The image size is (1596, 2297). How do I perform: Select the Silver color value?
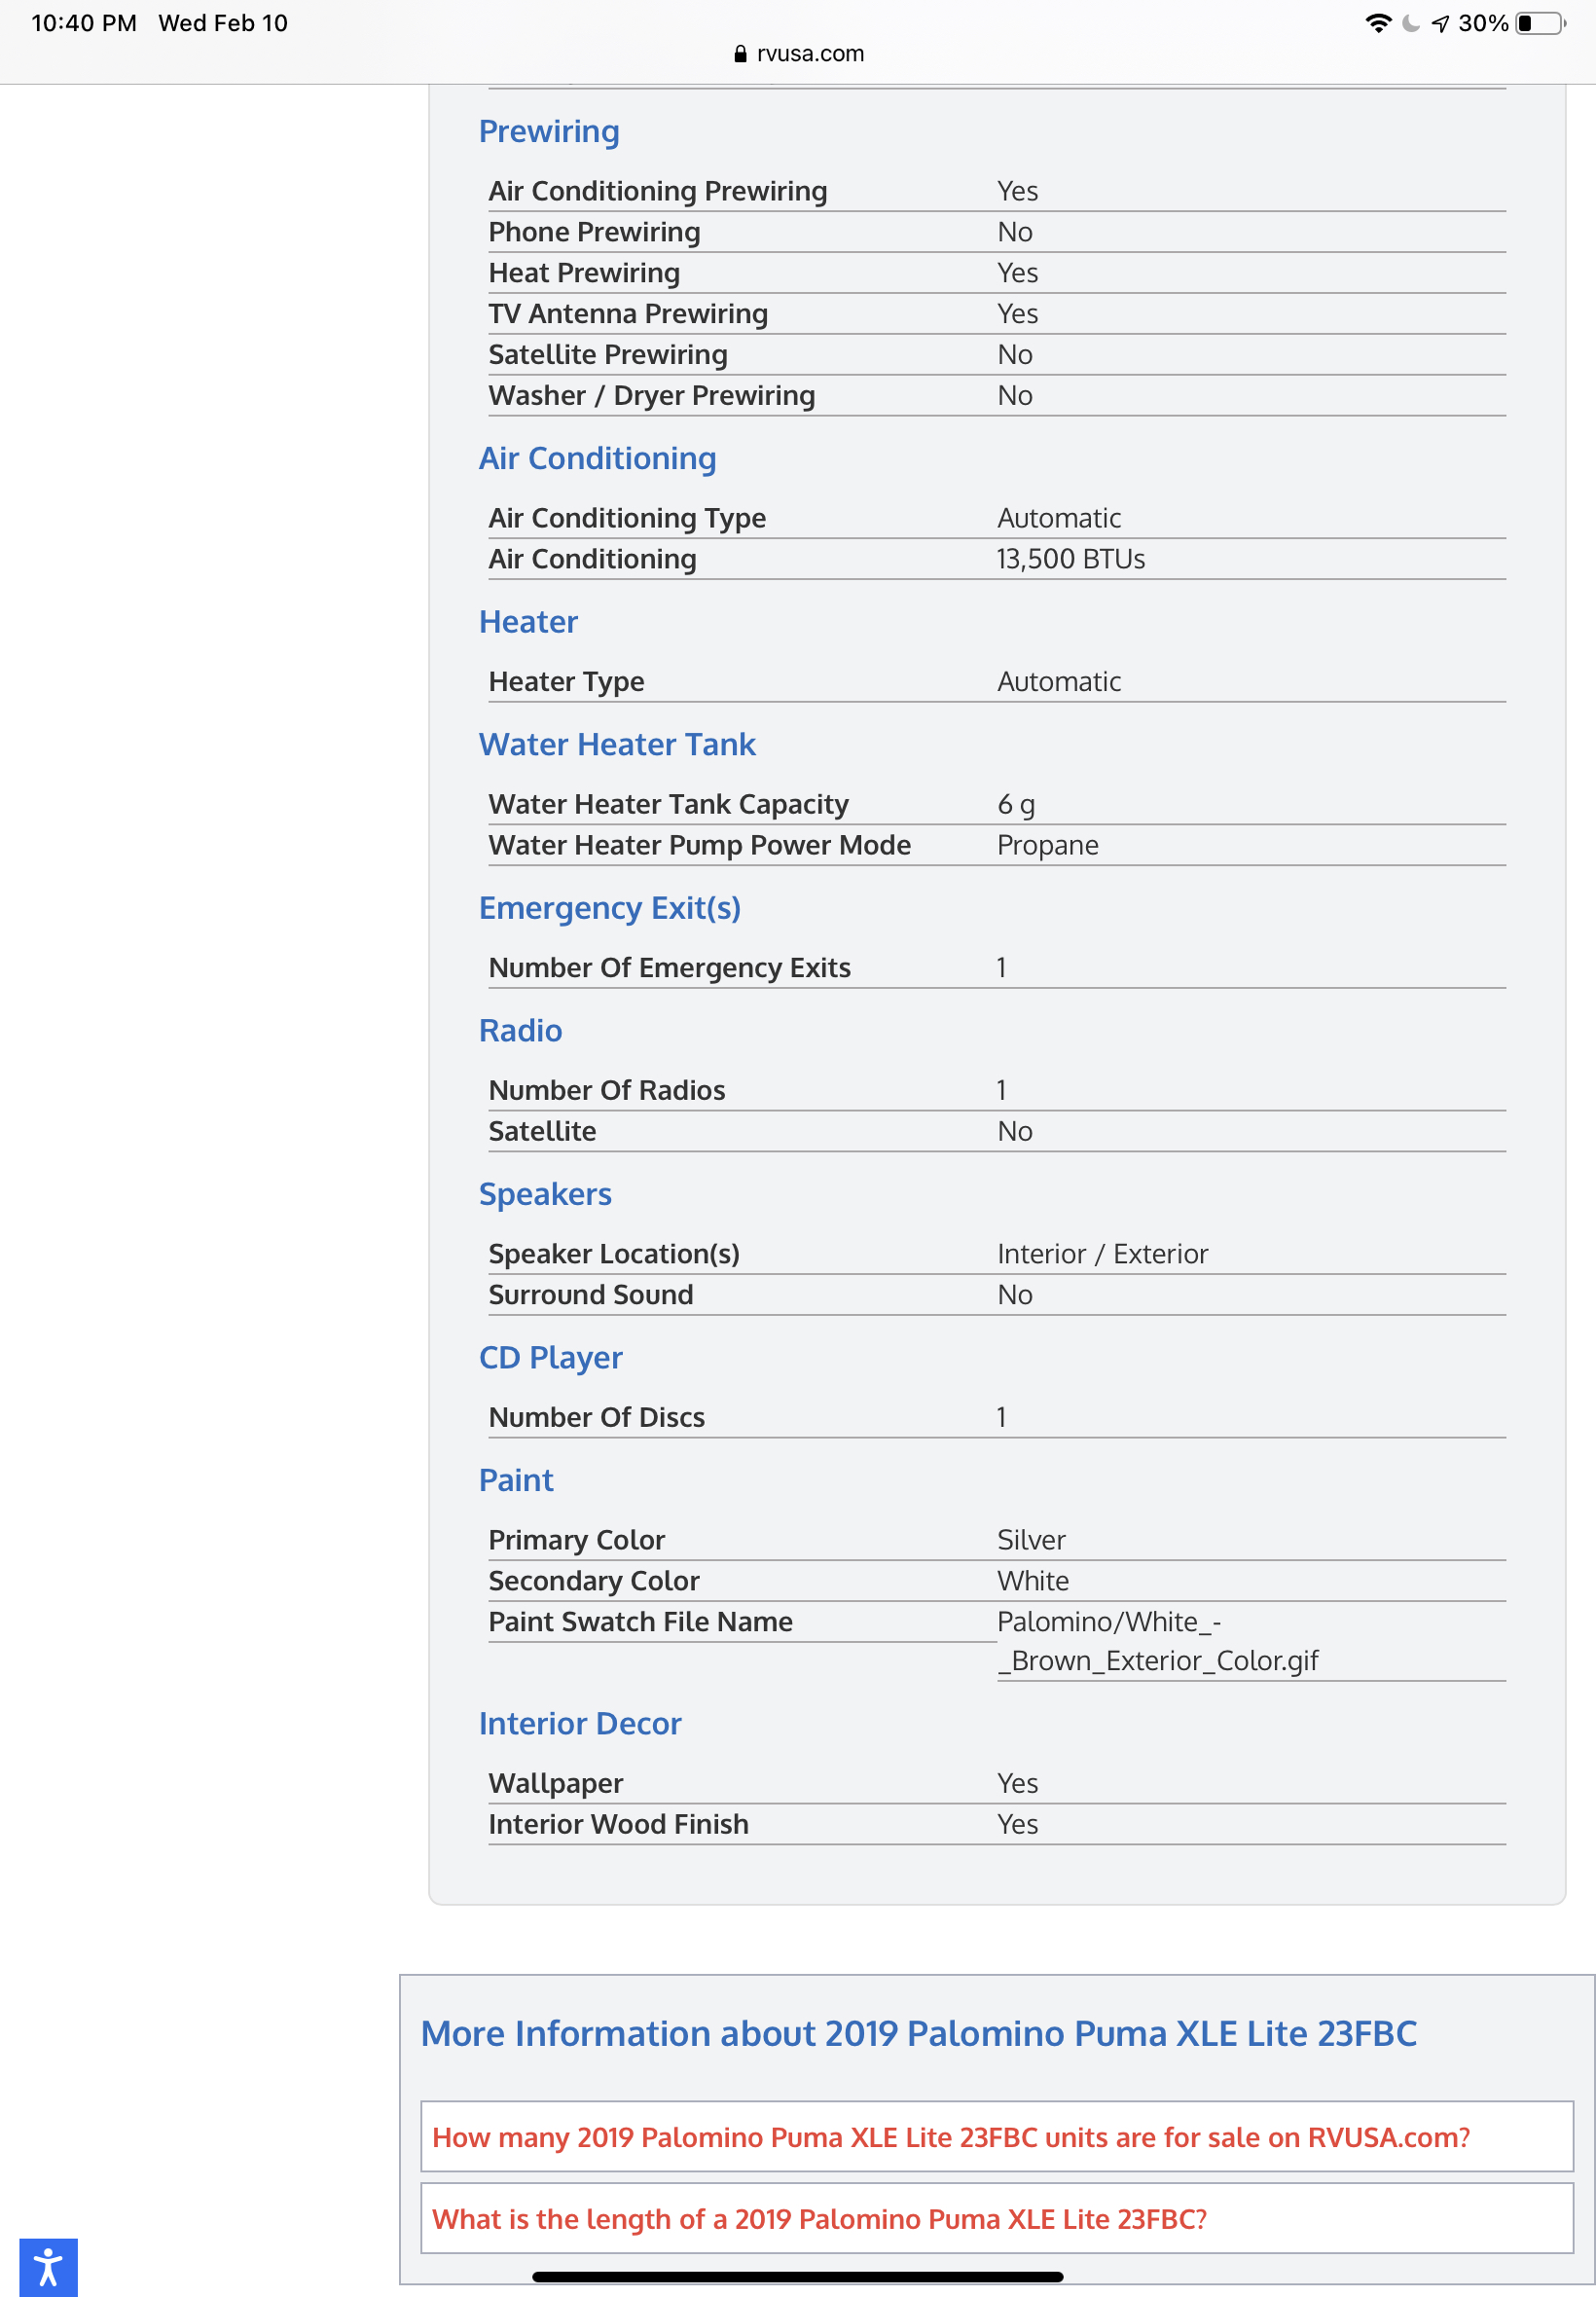pyautogui.click(x=1031, y=1540)
